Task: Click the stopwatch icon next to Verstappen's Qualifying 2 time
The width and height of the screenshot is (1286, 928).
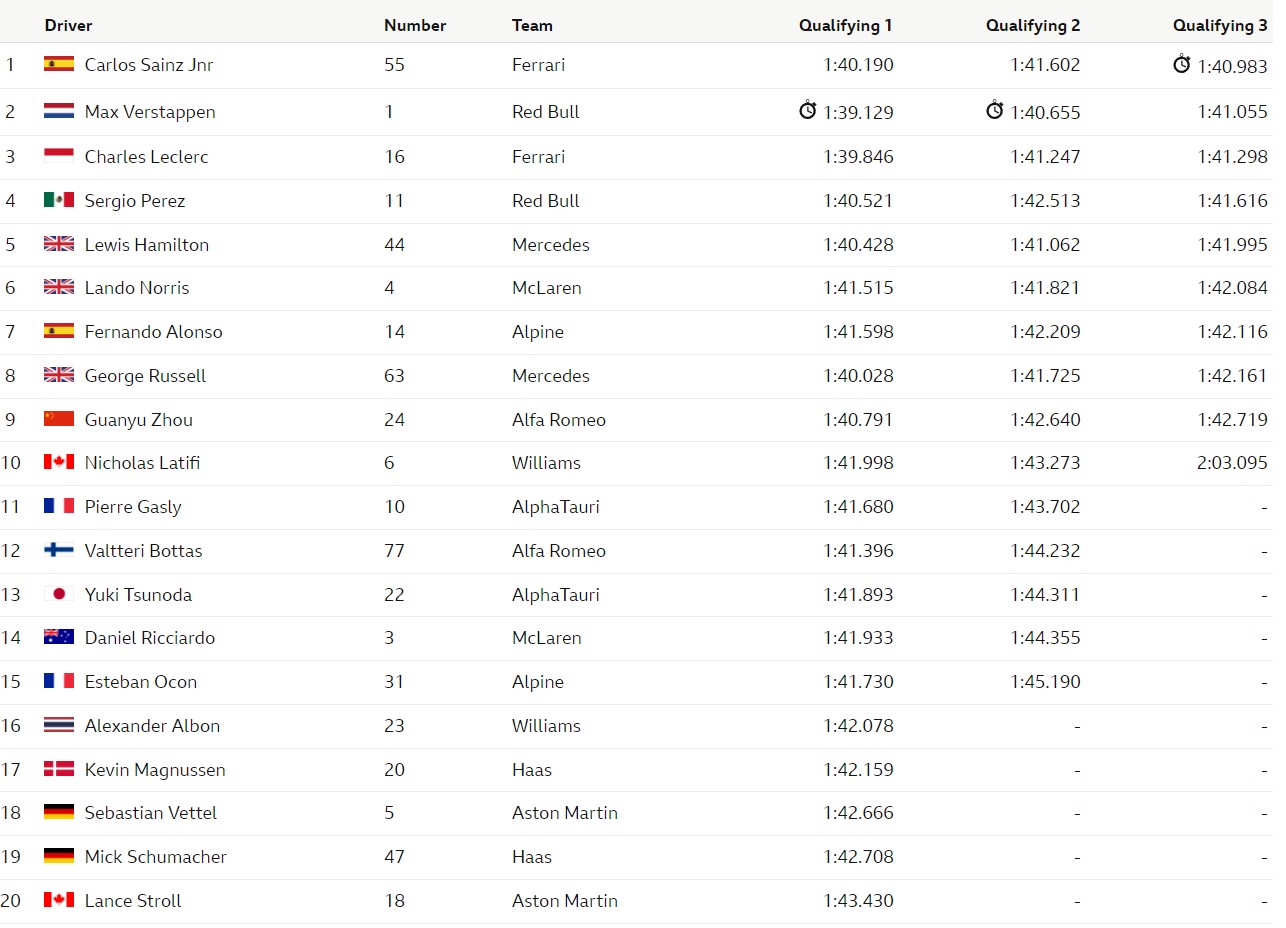Action: pos(995,110)
